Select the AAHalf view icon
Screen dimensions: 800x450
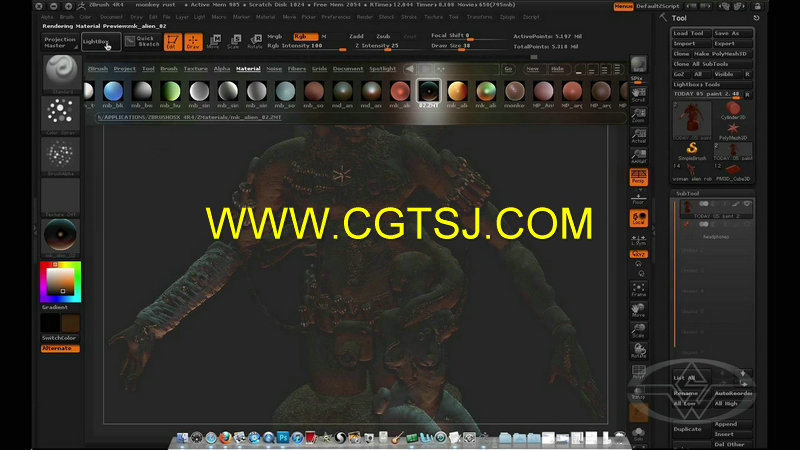[x=638, y=156]
